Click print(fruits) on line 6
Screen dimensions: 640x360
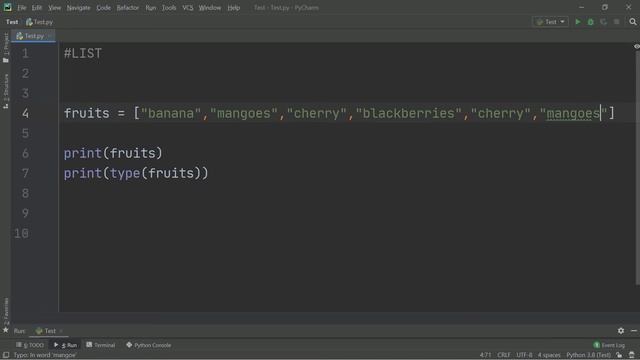113,153
